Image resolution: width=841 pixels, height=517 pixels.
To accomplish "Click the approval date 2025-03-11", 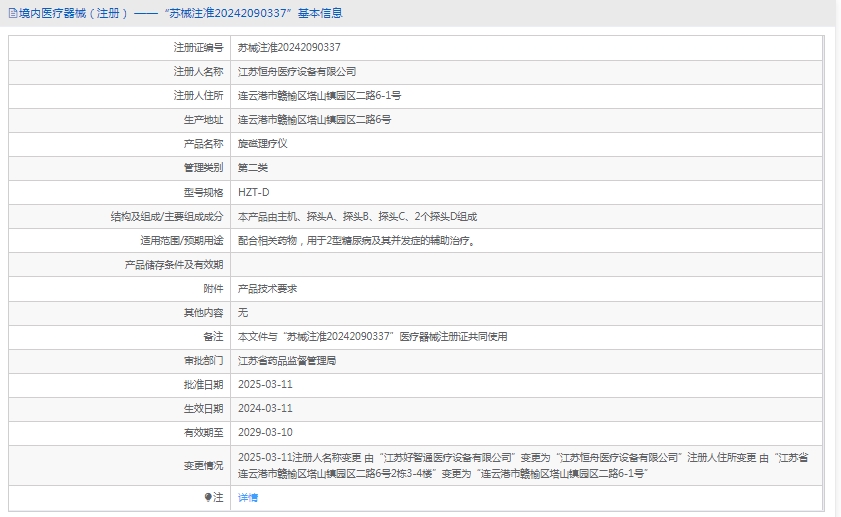I will [265, 384].
